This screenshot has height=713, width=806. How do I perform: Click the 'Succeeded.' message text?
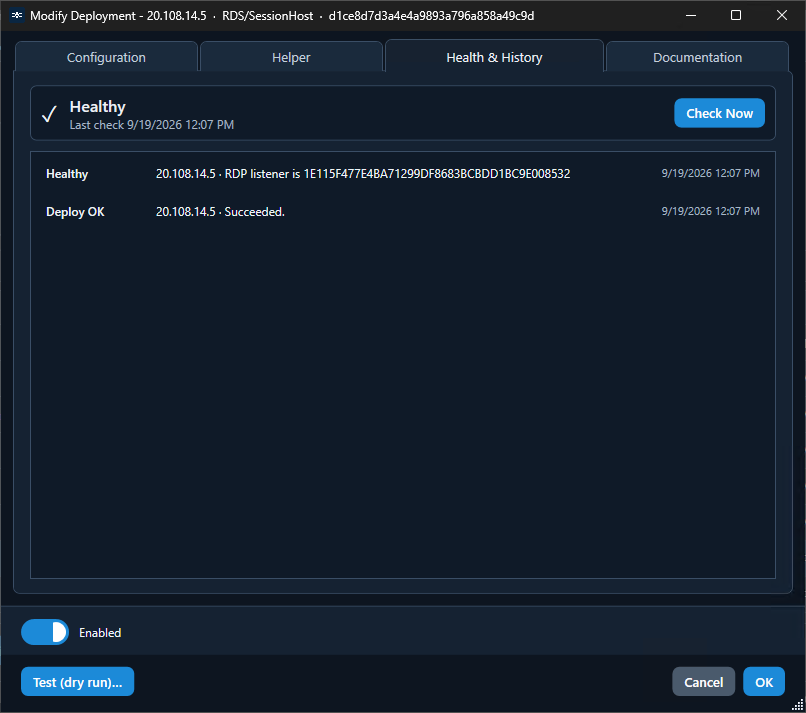(x=254, y=212)
